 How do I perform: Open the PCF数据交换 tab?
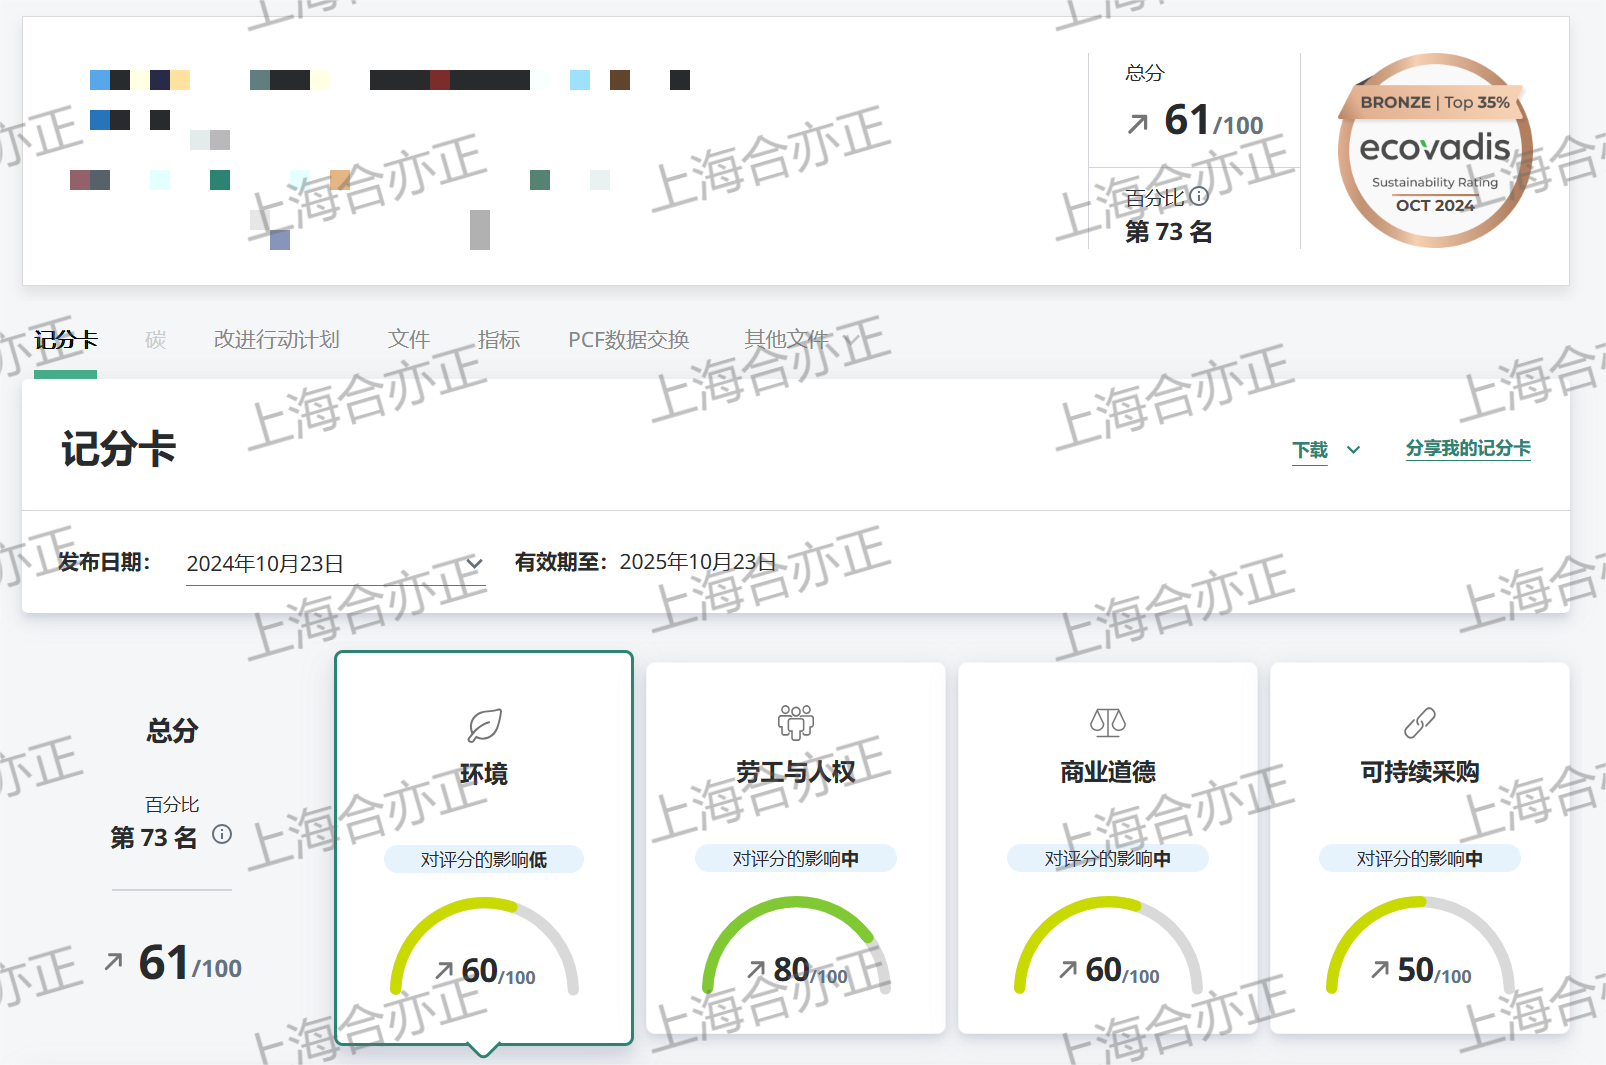pos(628,340)
